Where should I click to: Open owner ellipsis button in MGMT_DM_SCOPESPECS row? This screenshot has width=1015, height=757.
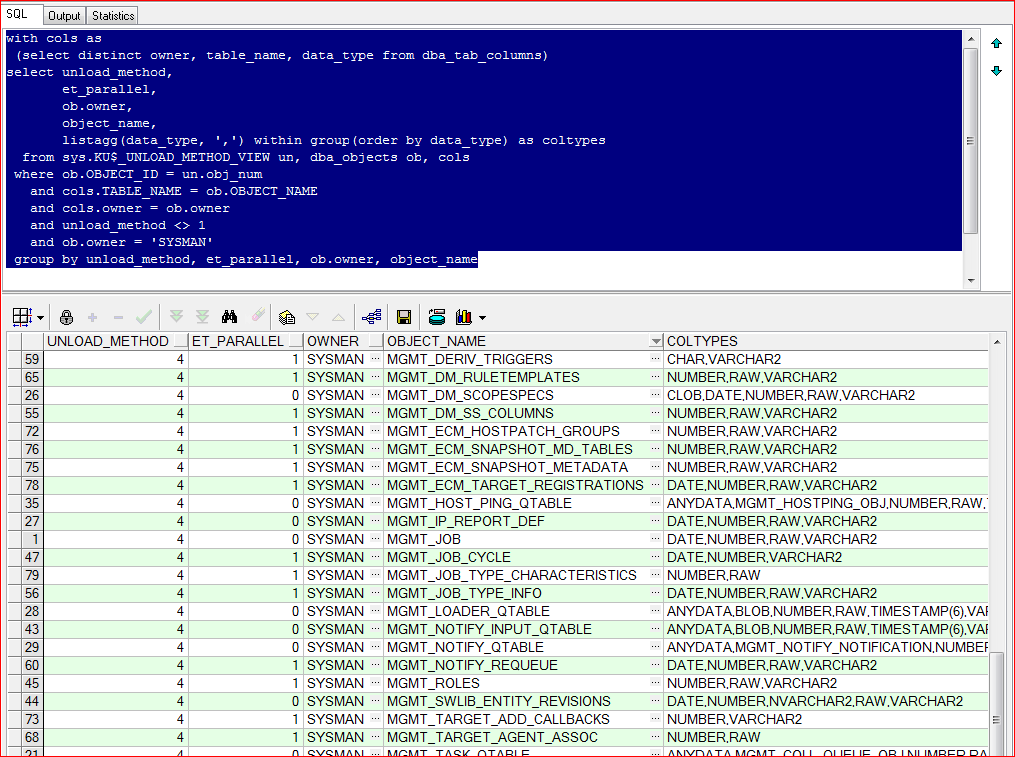coord(375,395)
